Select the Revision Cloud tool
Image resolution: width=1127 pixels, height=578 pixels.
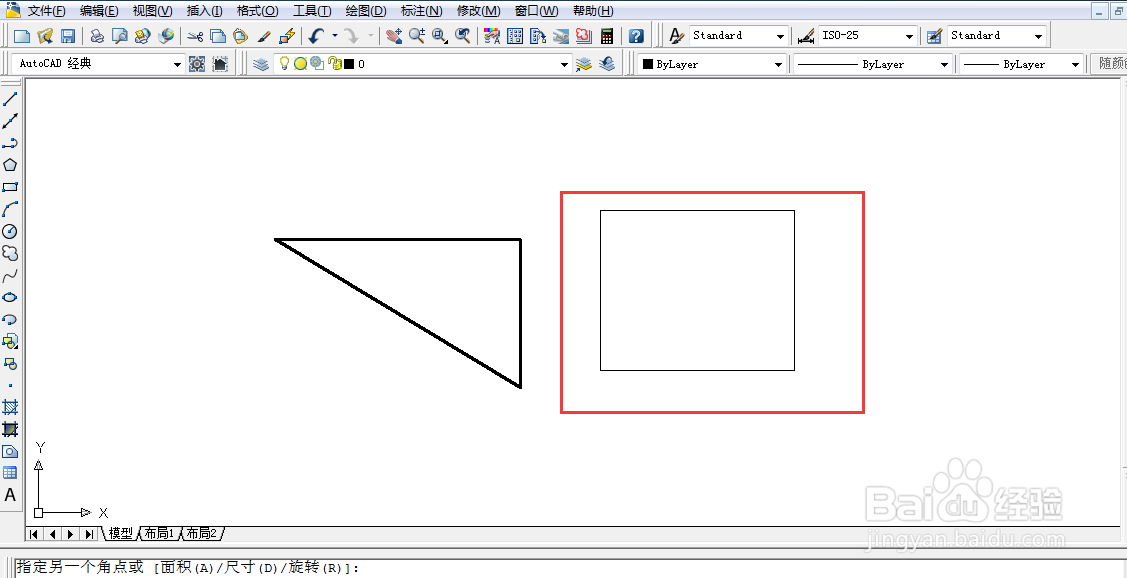10,253
